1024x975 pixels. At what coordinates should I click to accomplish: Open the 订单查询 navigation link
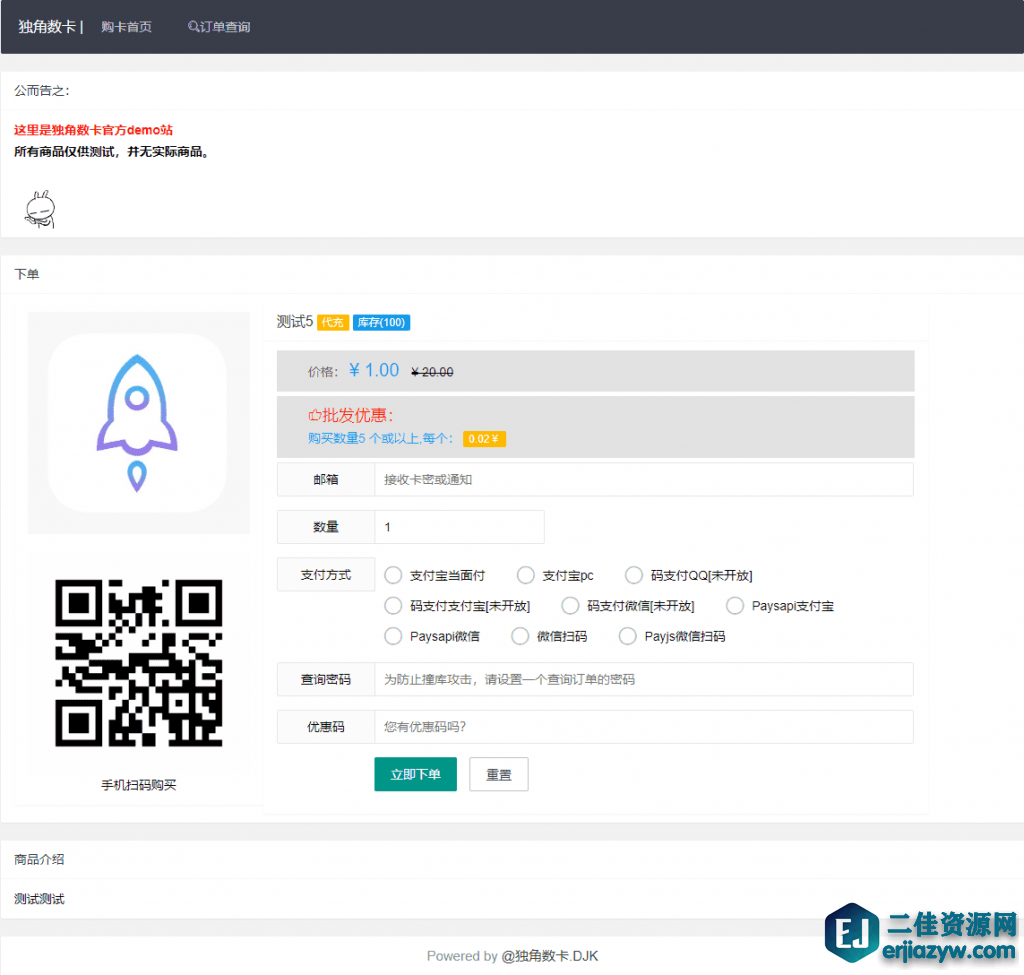pyautogui.click(x=225, y=27)
